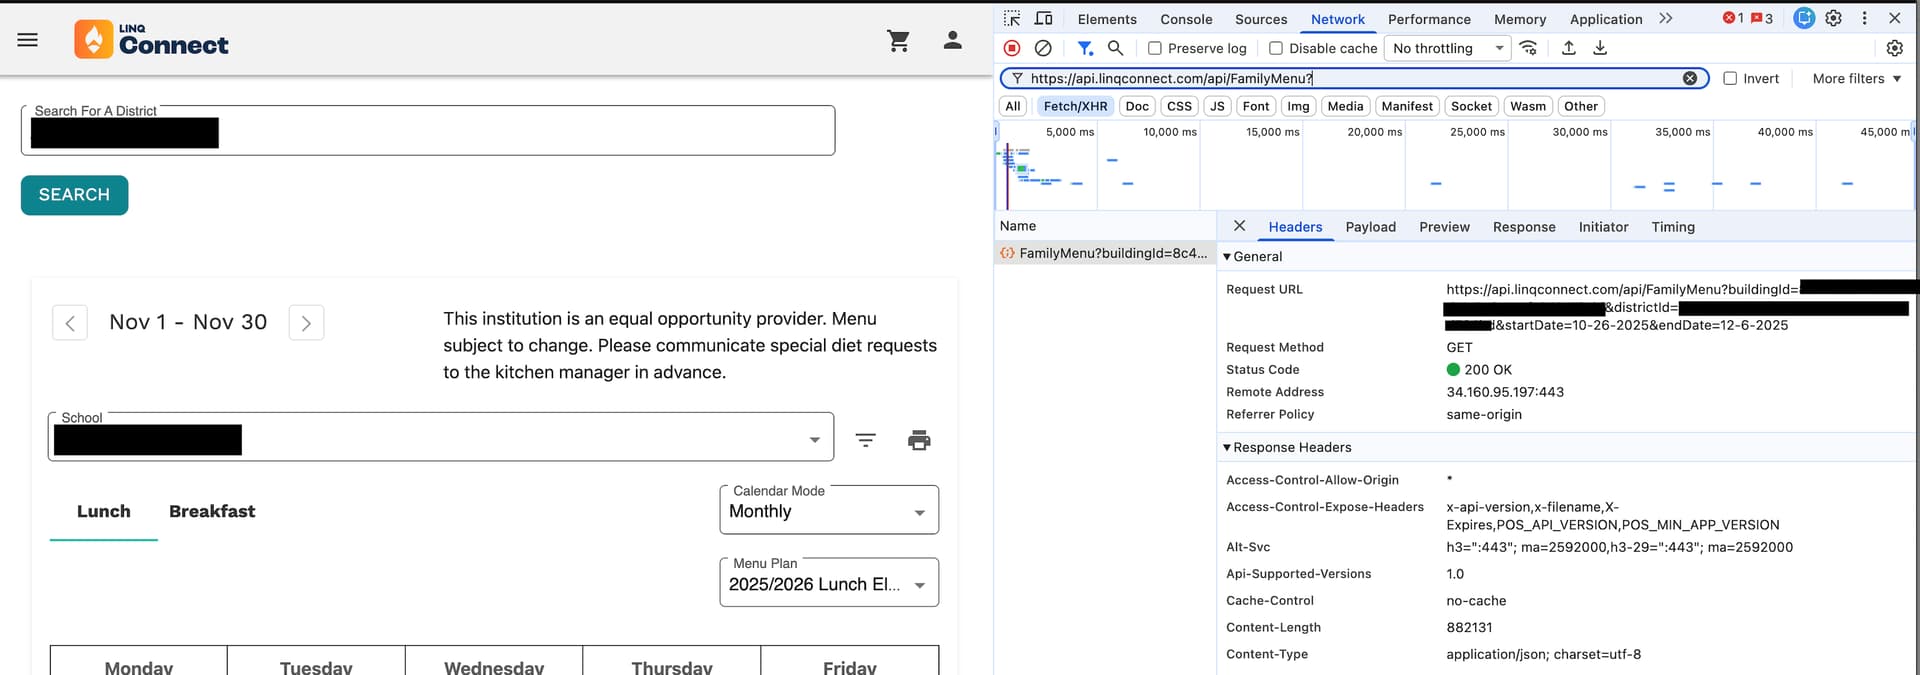The image size is (1920, 675).
Task: Click the error count badge showing 1
Action: click(x=1733, y=18)
